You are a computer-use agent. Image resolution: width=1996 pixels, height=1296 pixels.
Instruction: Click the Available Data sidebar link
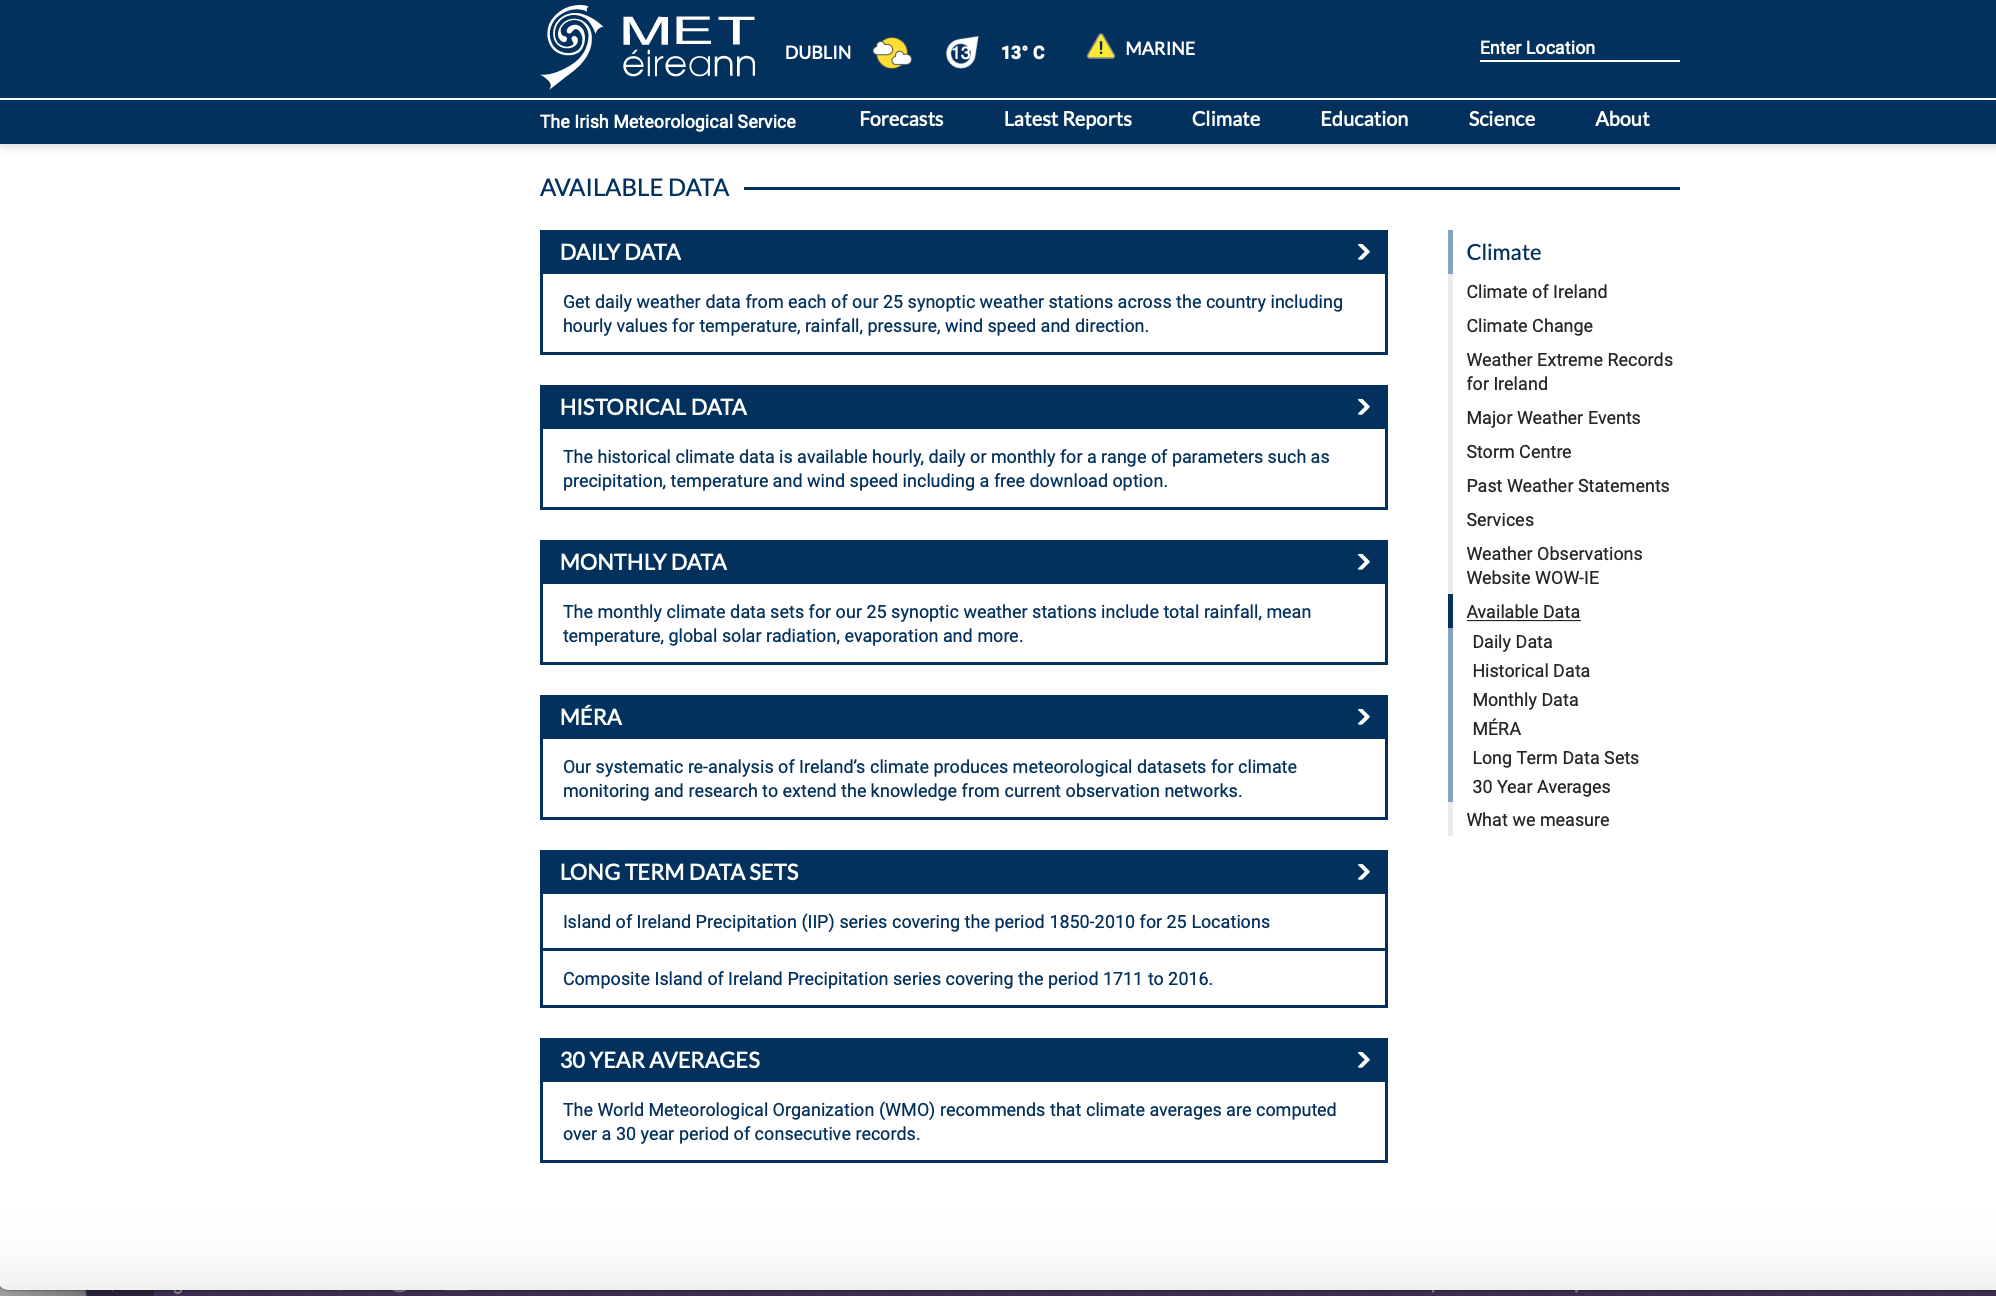1522,609
